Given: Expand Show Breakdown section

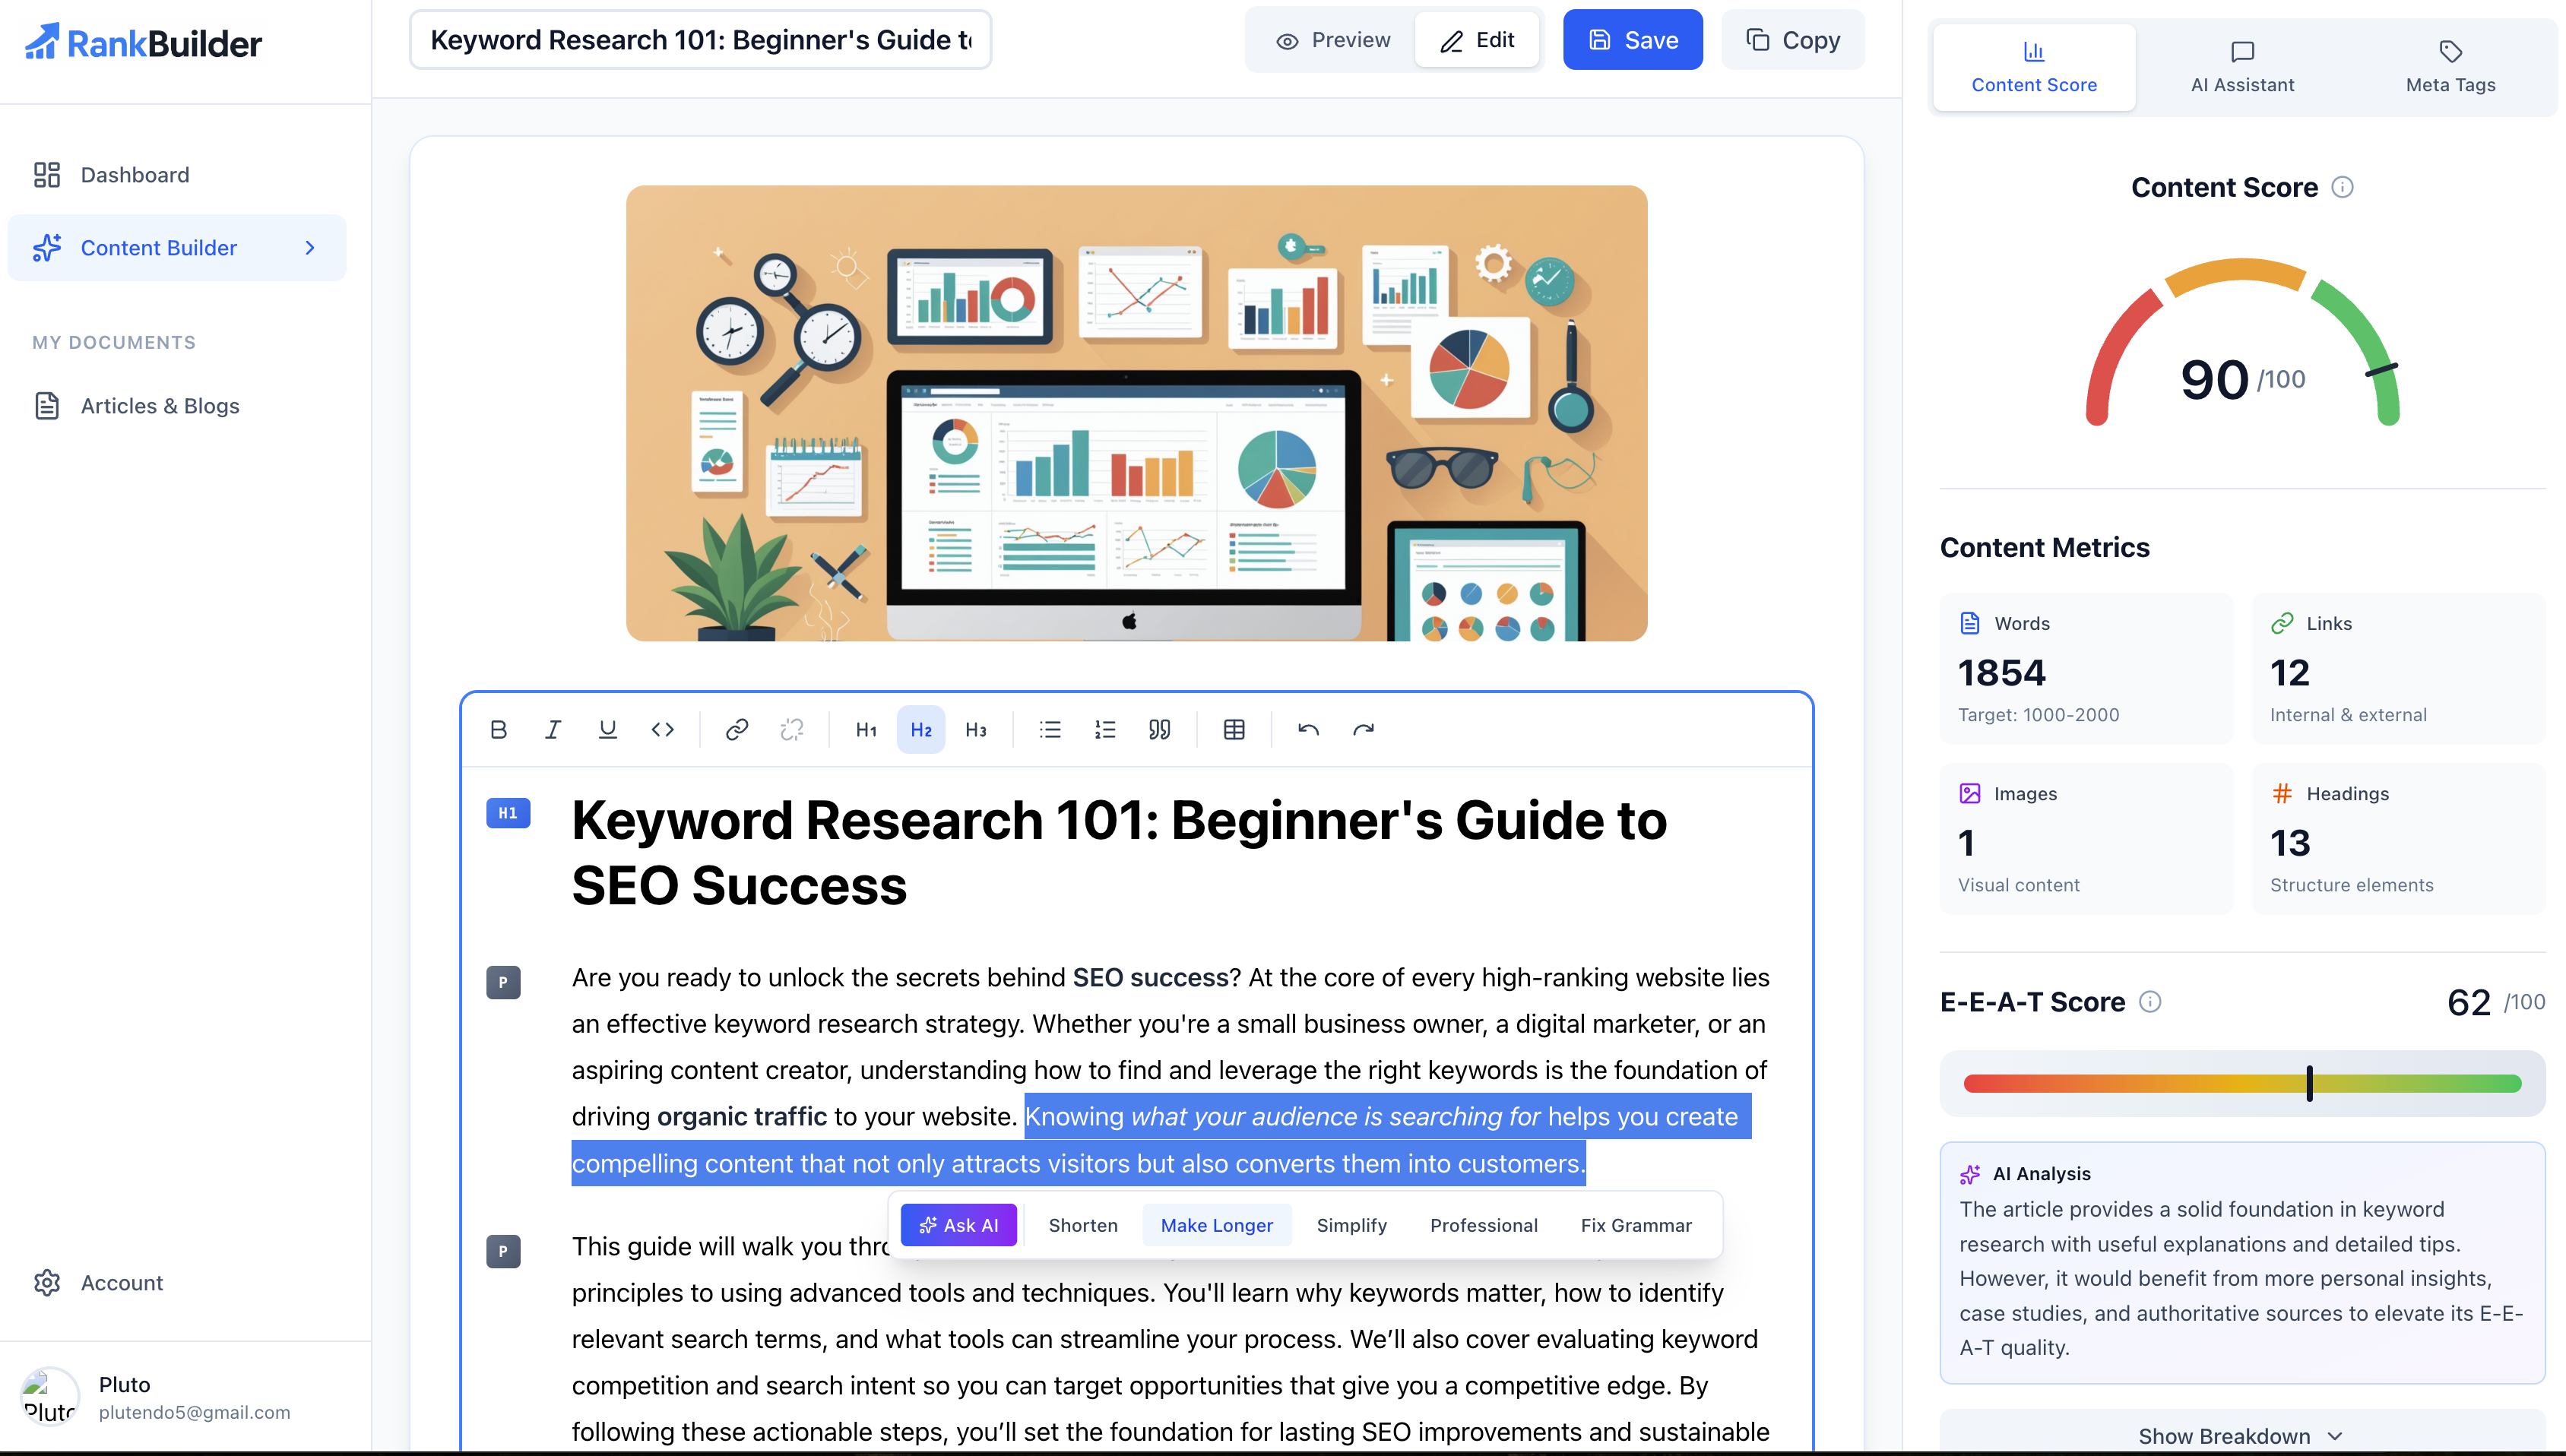Looking at the screenshot, I should [x=2241, y=1436].
